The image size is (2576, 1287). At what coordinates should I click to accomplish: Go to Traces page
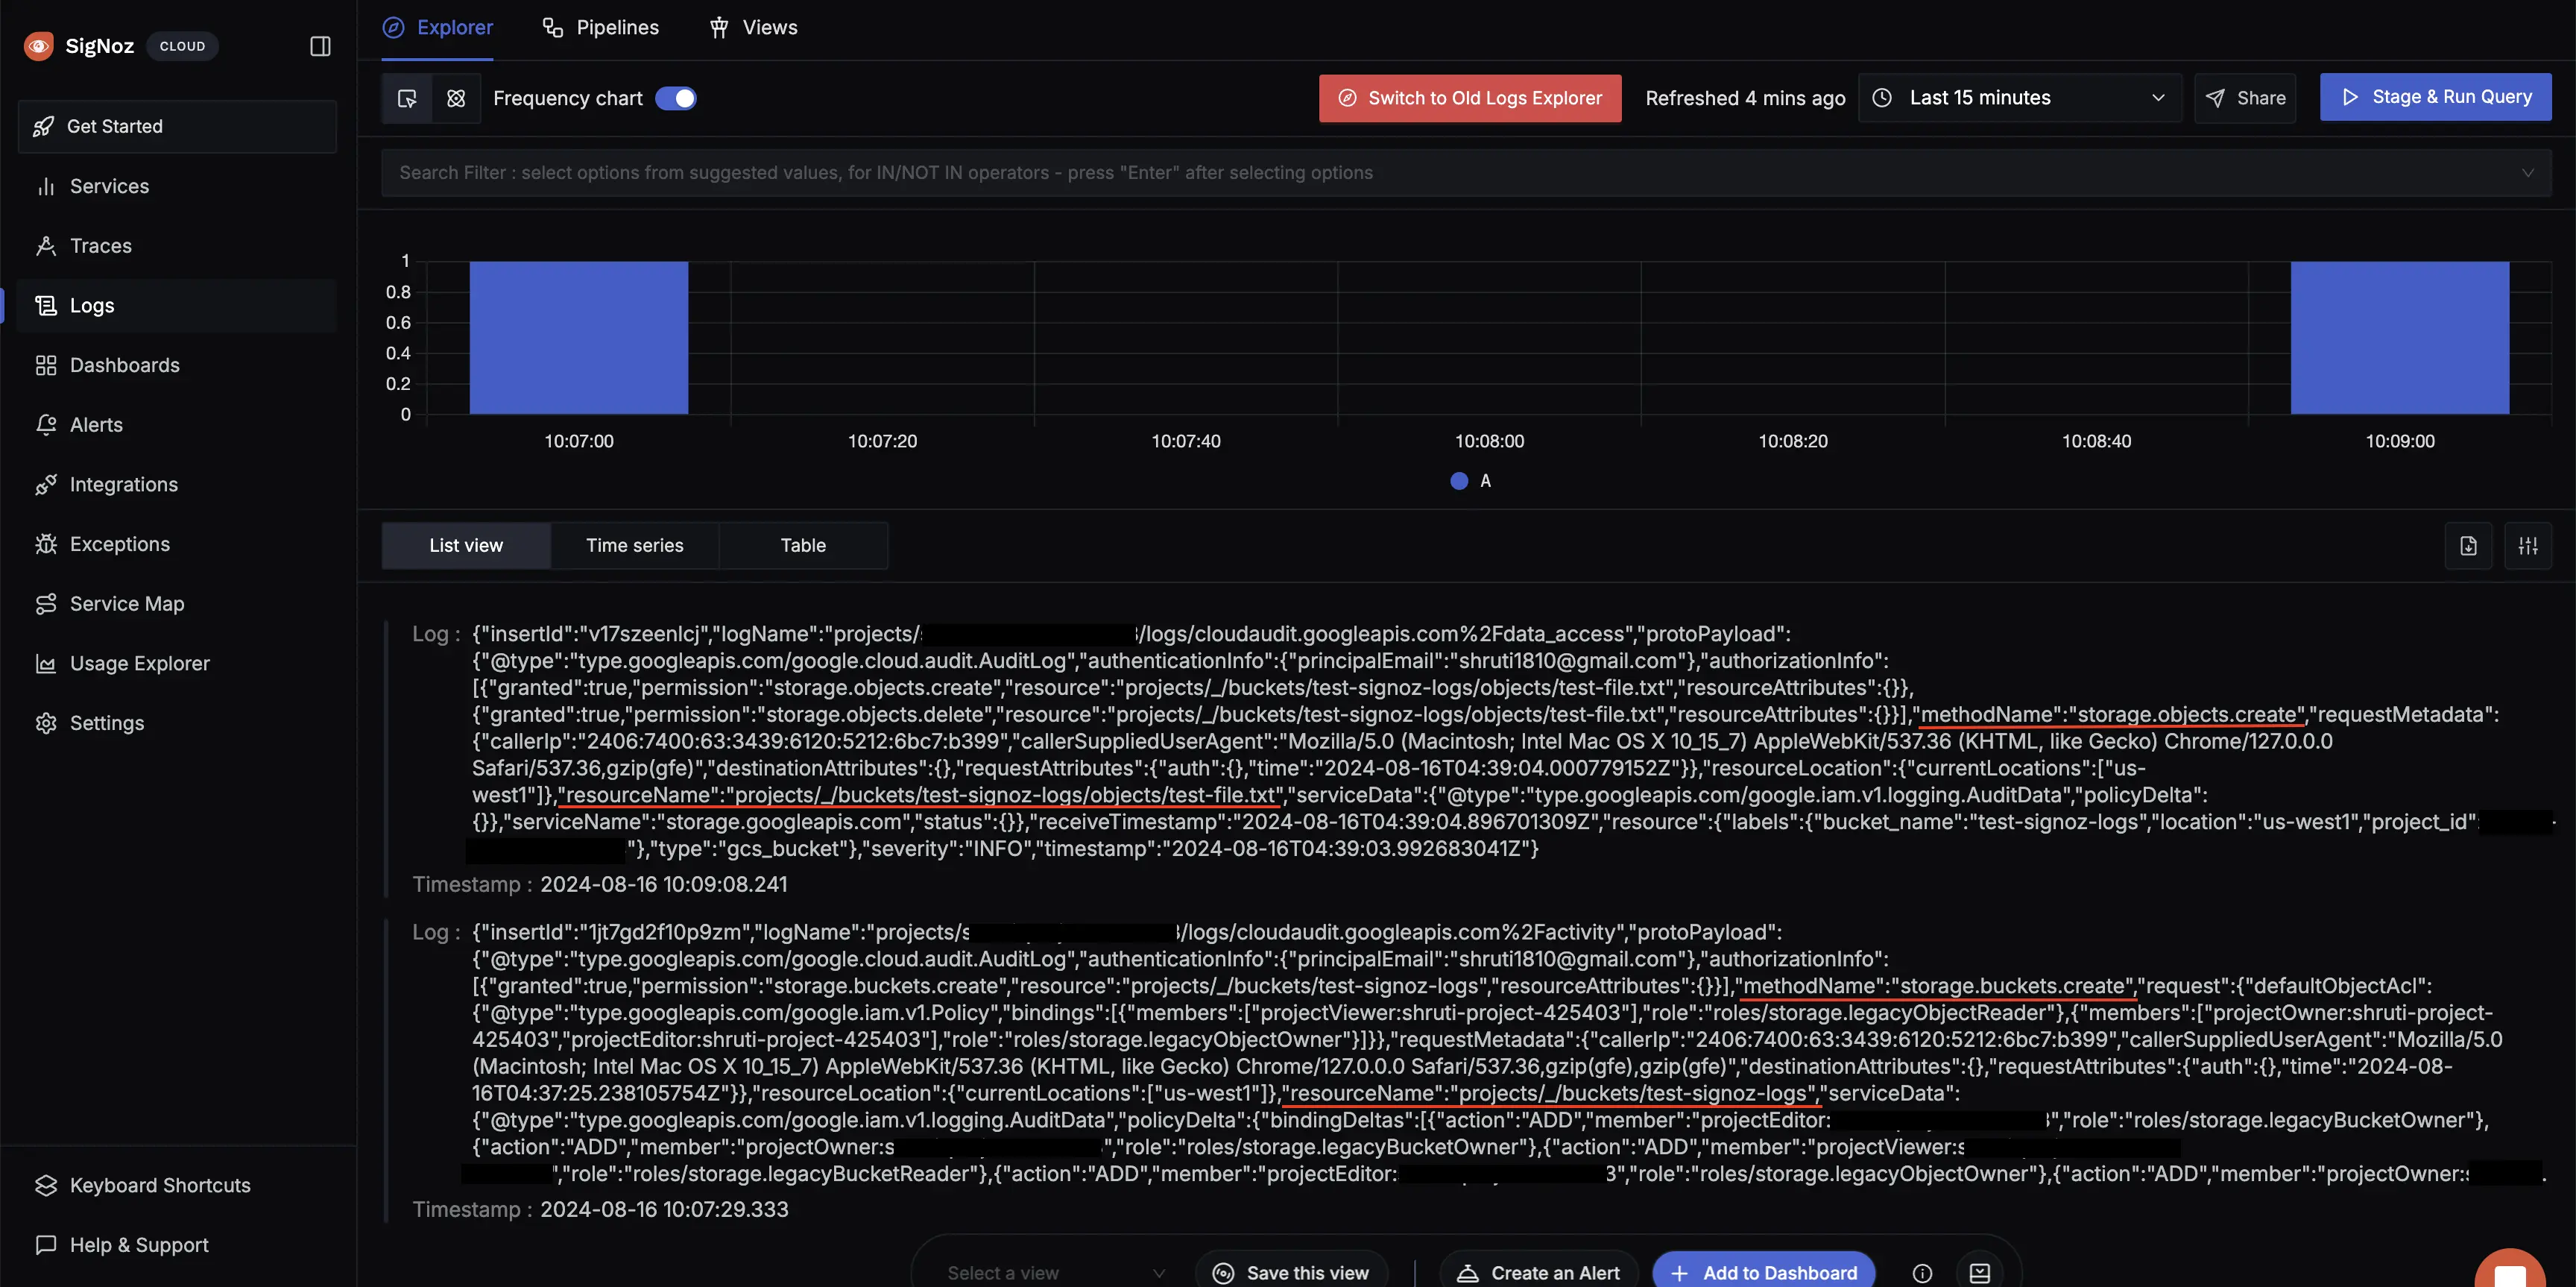point(177,246)
